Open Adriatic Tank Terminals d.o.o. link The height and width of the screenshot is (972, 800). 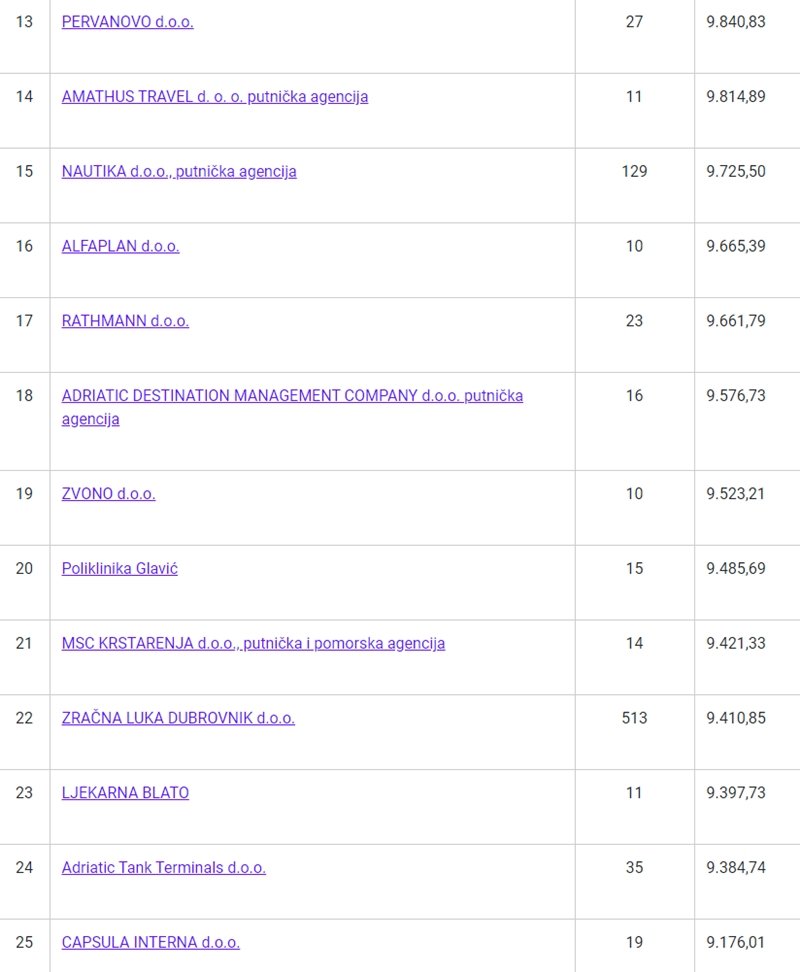163,868
